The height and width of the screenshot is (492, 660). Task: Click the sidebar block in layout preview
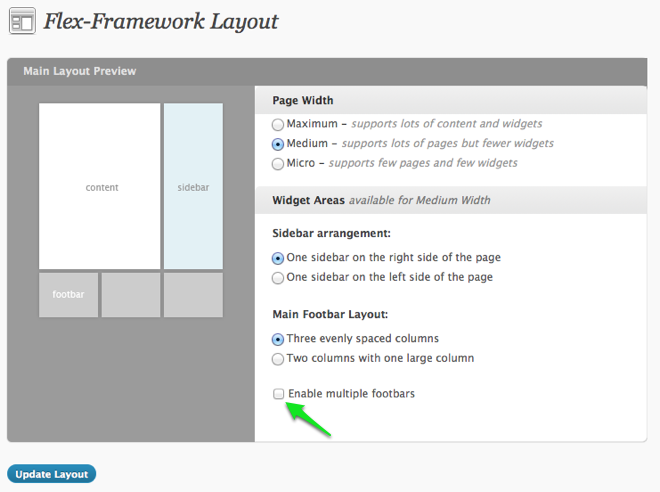point(193,187)
